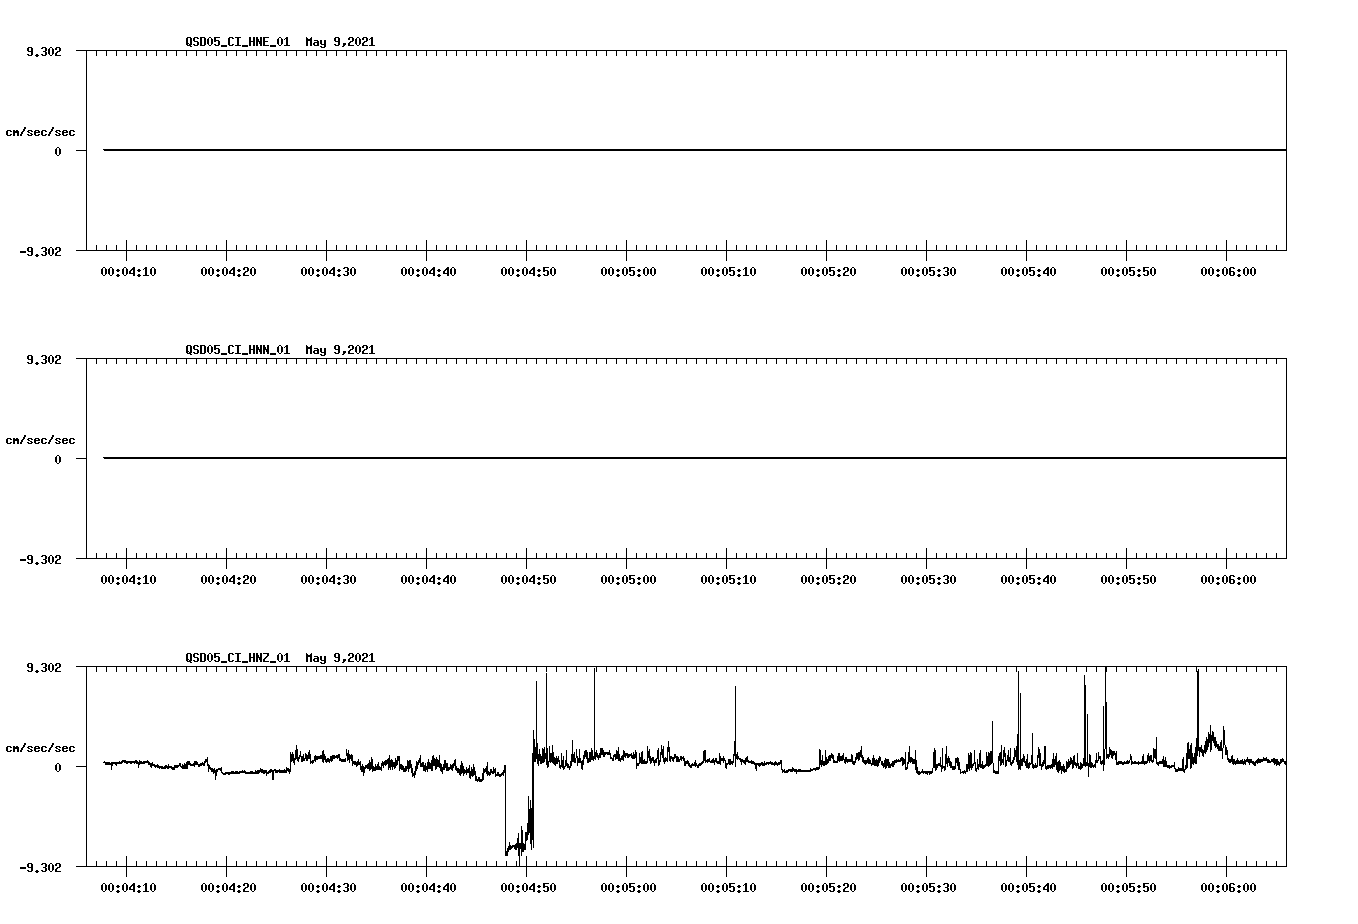Select the QSD05_CI_HNZ_01 channel title
Image resolution: width=1358 pixels, height=924 pixels.
pyautogui.click(x=236, y=658)
